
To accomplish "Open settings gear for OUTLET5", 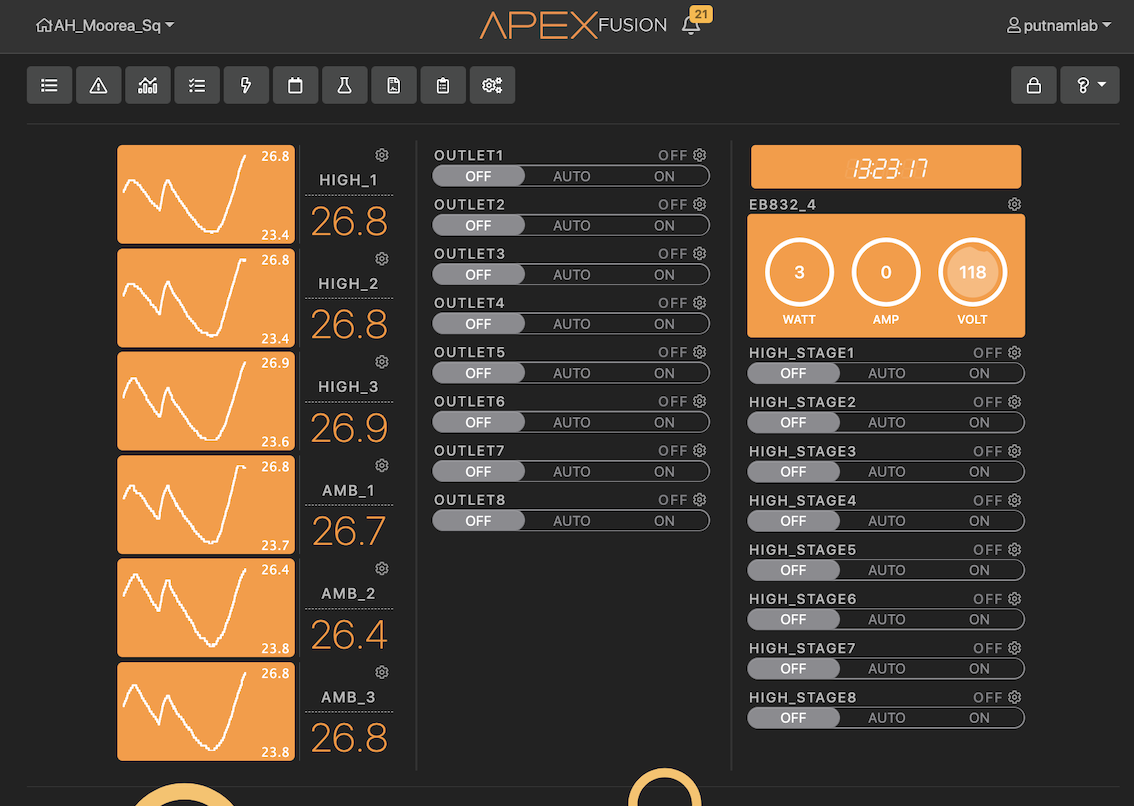I will 699,352.
